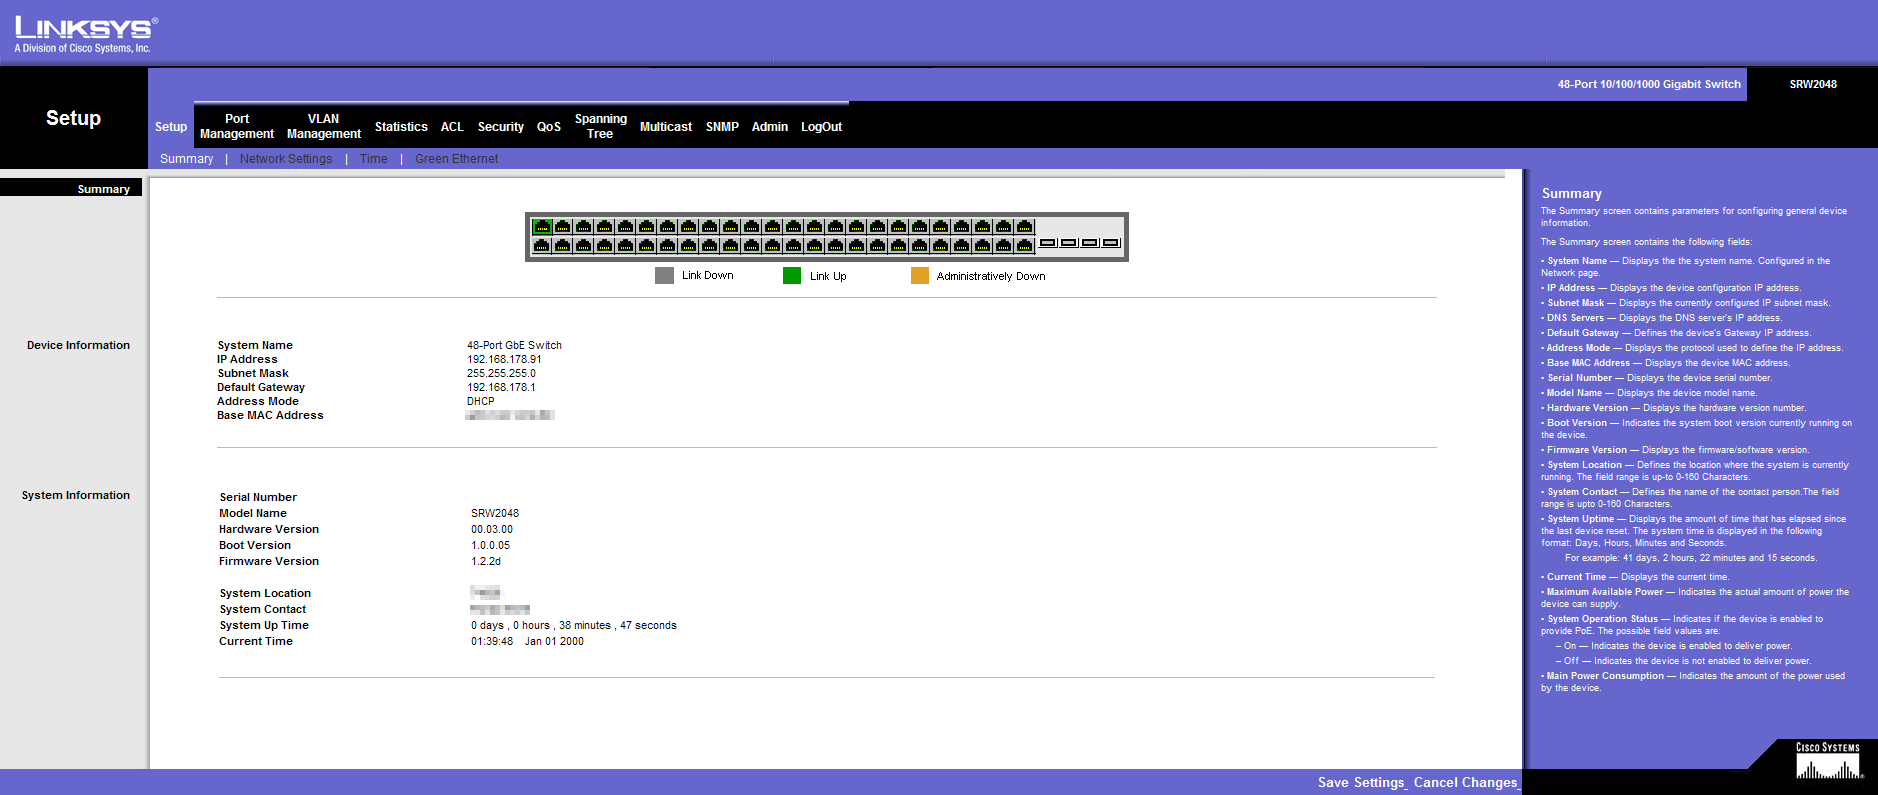This screenshot has height=795, width=1878.
Task: Switch to the Network Settings tab
Action: click(x=286, y=159)
